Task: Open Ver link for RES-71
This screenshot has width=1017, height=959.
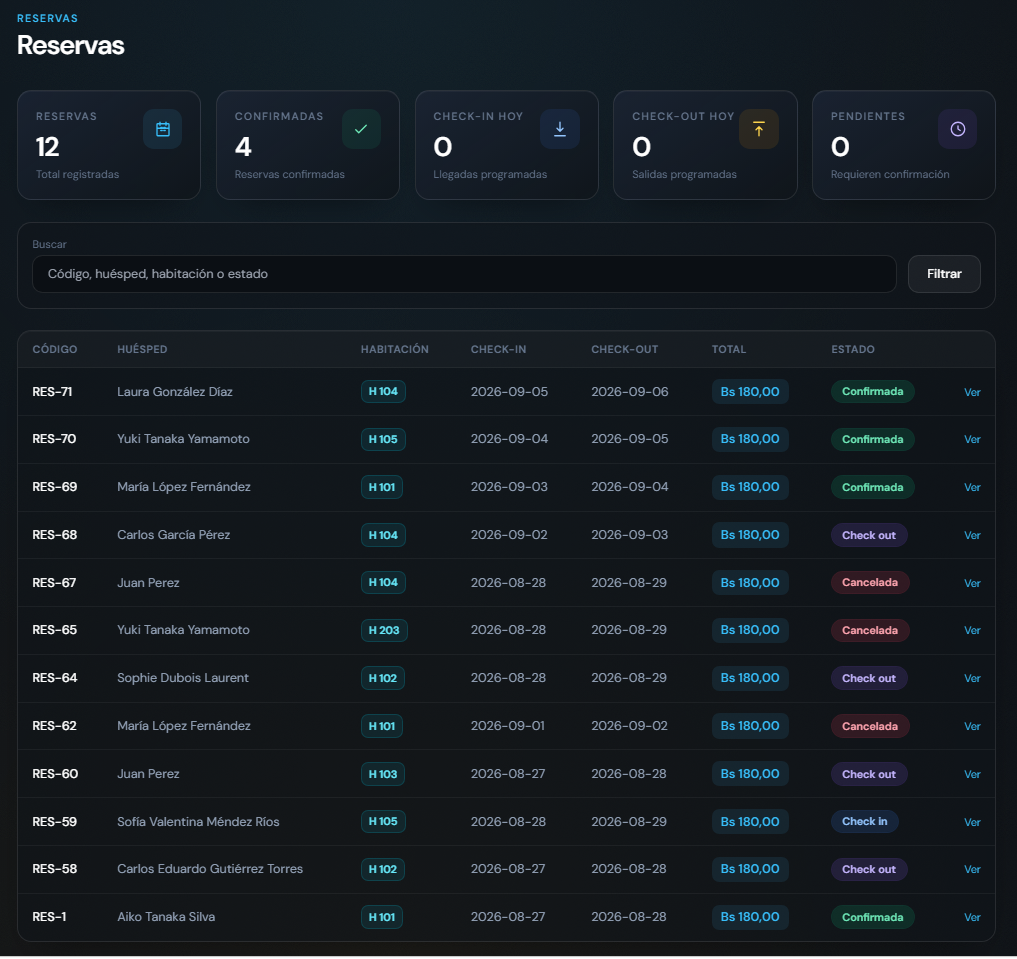Action: [x=972, y=392]
